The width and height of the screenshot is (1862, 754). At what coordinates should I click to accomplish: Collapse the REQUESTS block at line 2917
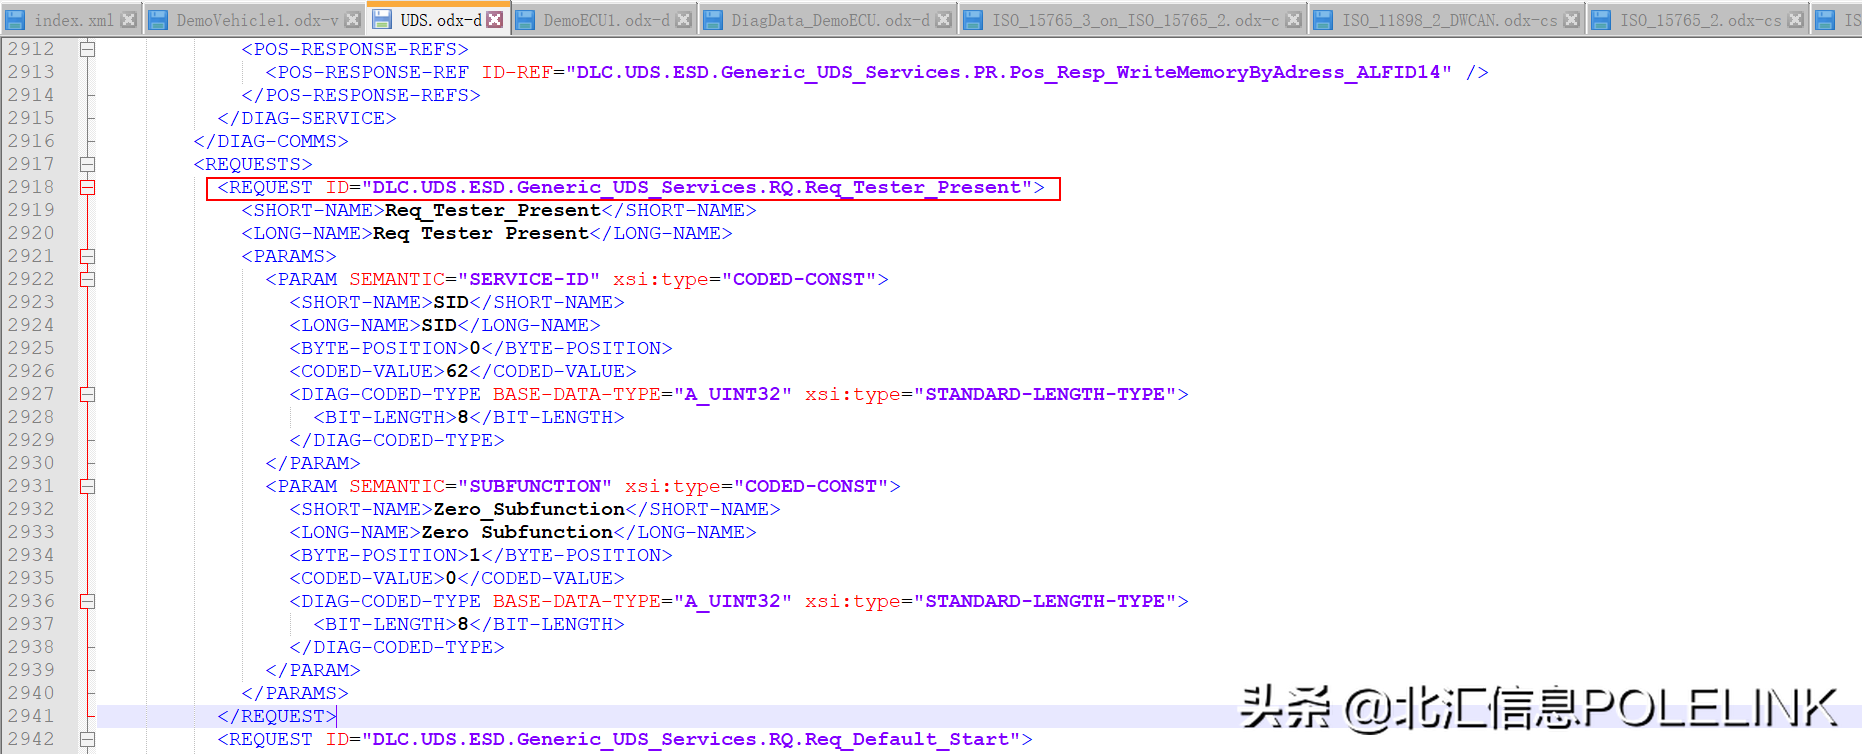coord(88,164)
